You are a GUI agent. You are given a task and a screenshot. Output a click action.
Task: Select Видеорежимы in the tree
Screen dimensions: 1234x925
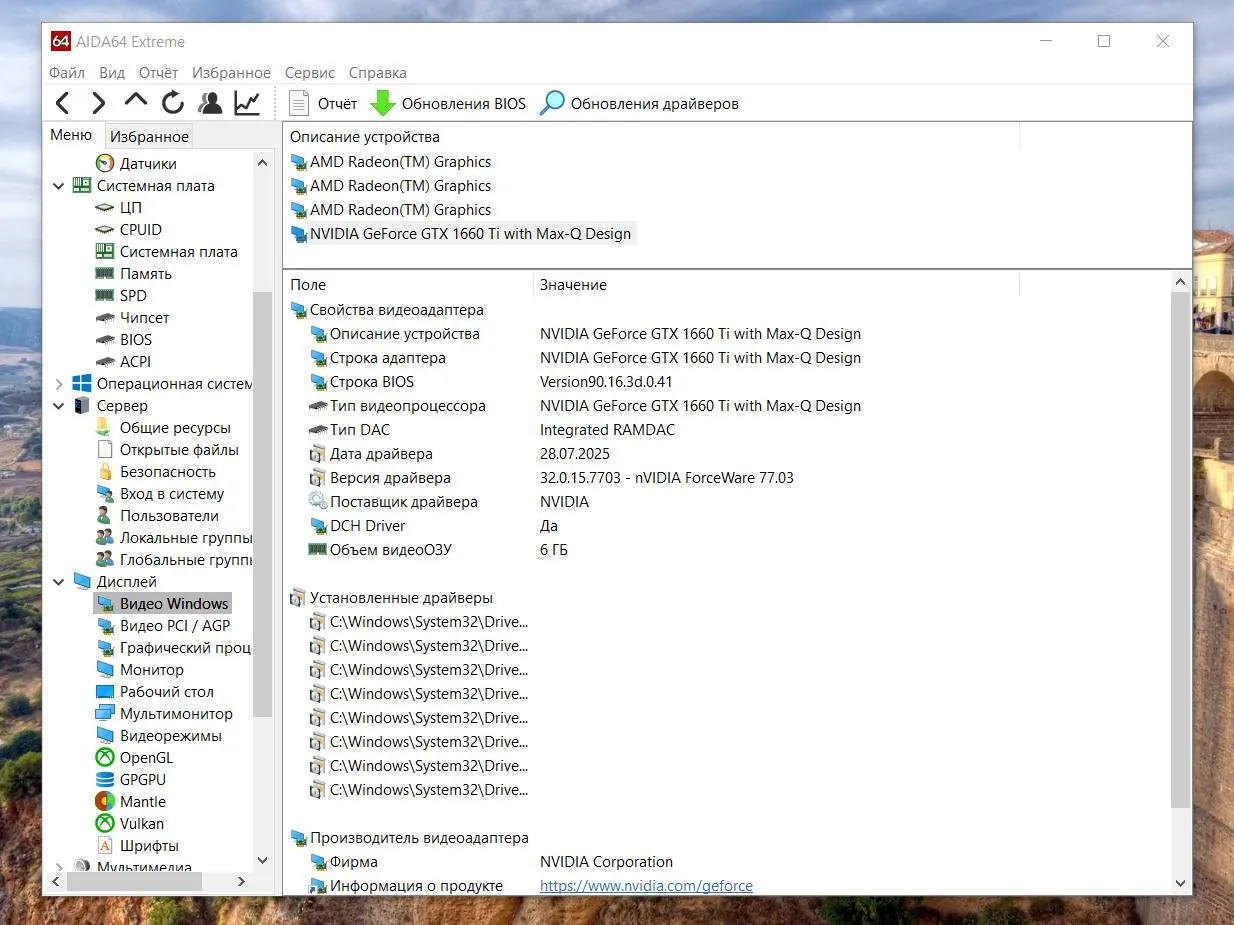click(159, 735)
